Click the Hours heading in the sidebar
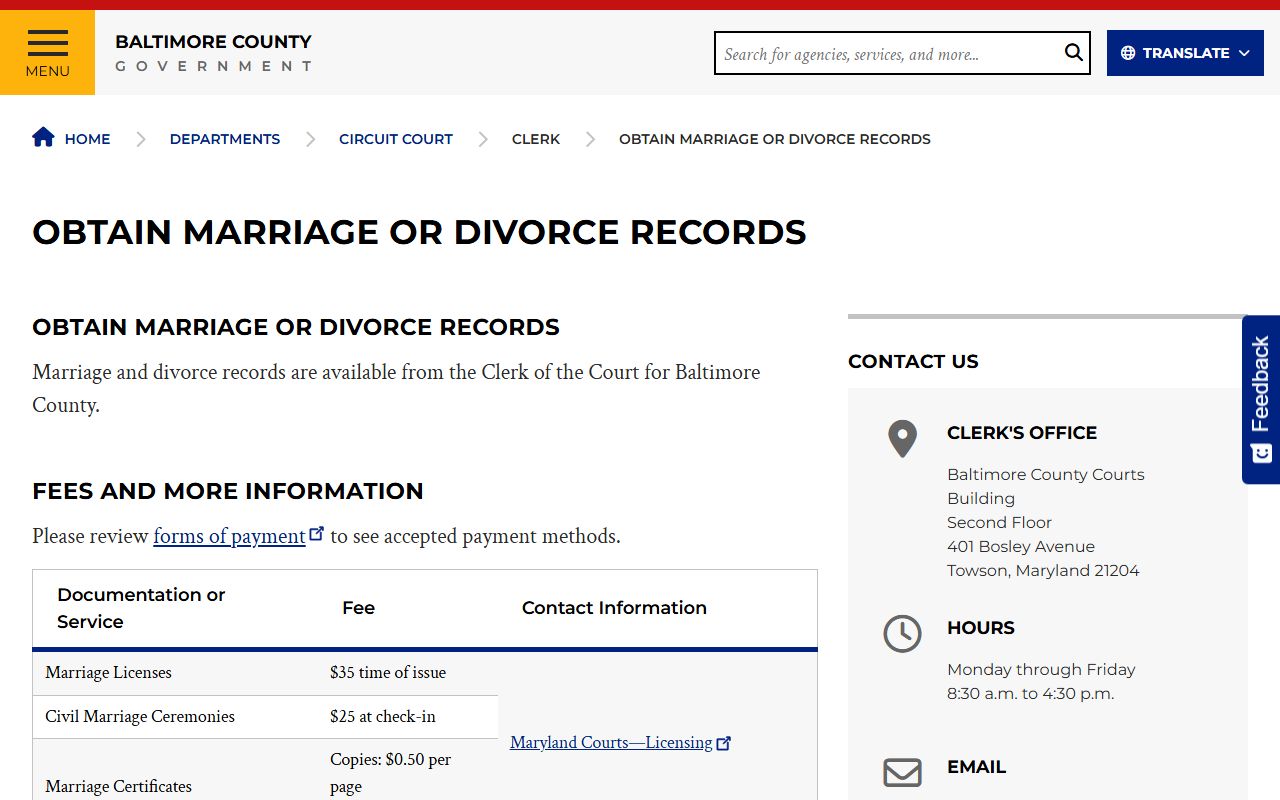 [x=981, y=628]
